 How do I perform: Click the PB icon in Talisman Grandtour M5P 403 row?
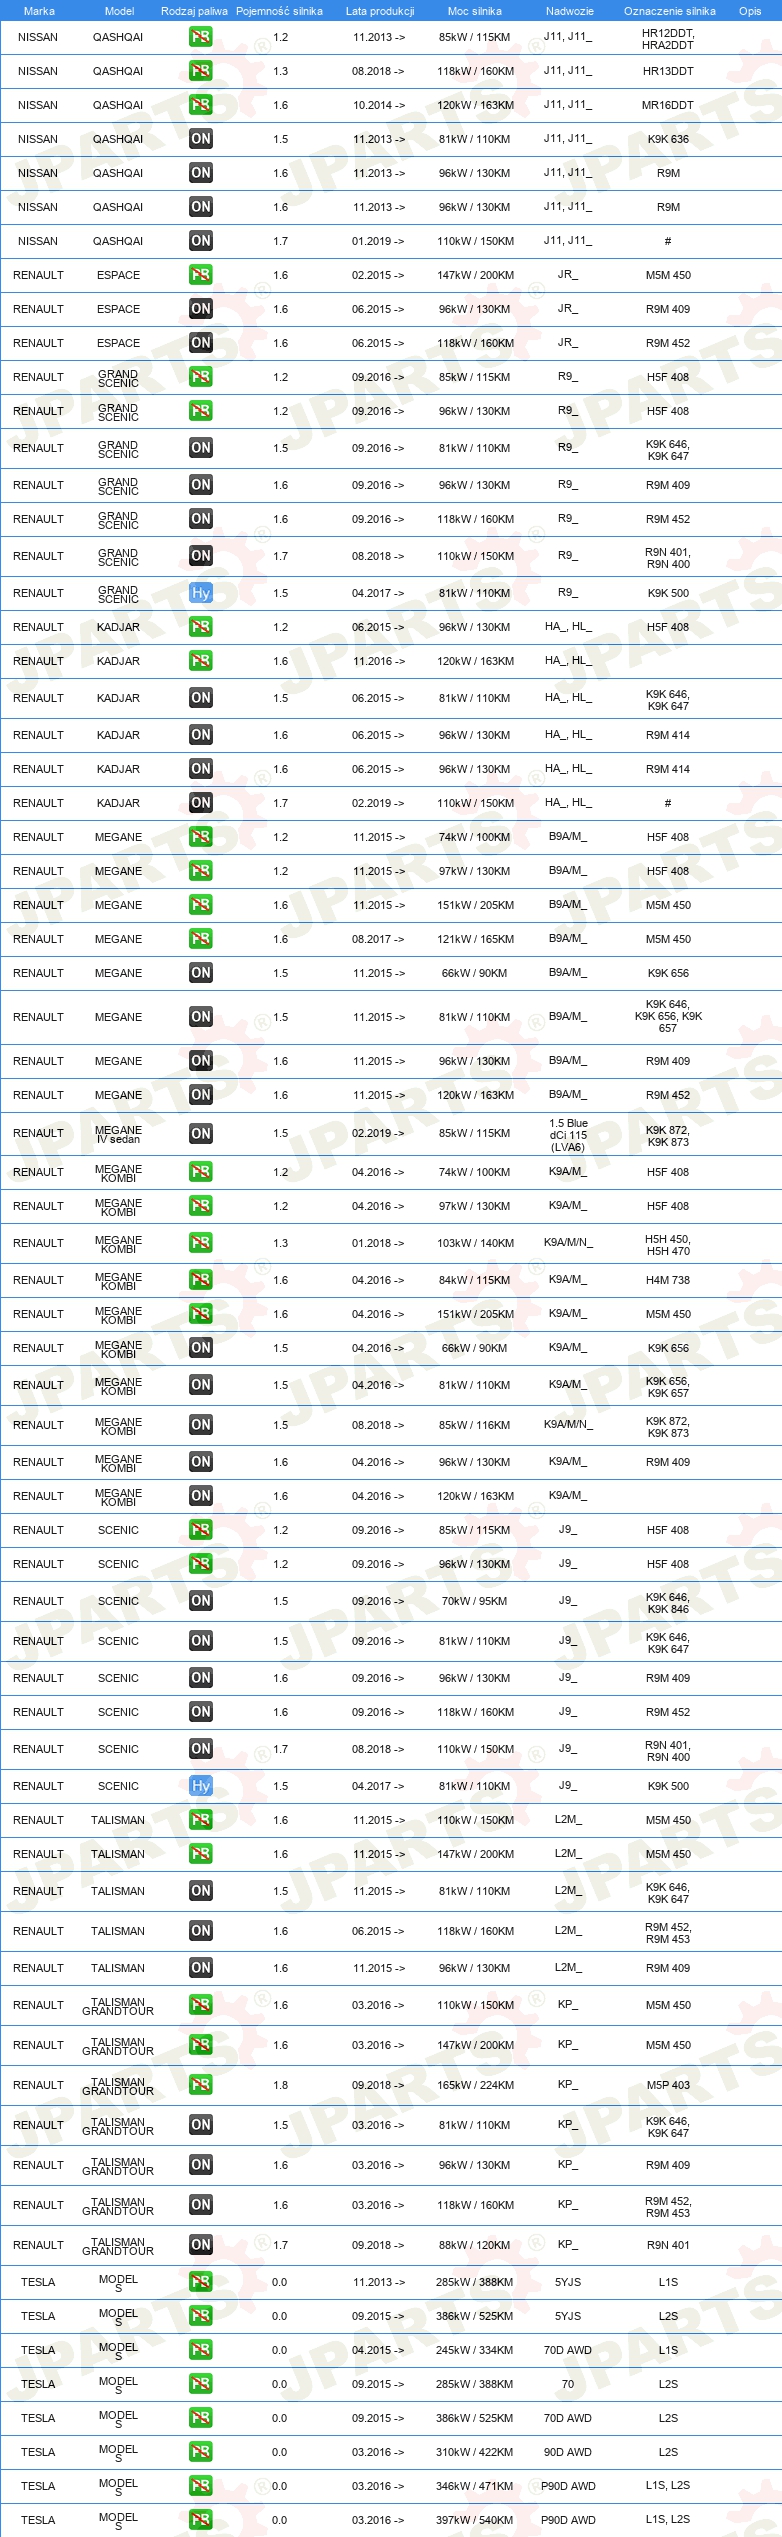[201, 2085]
